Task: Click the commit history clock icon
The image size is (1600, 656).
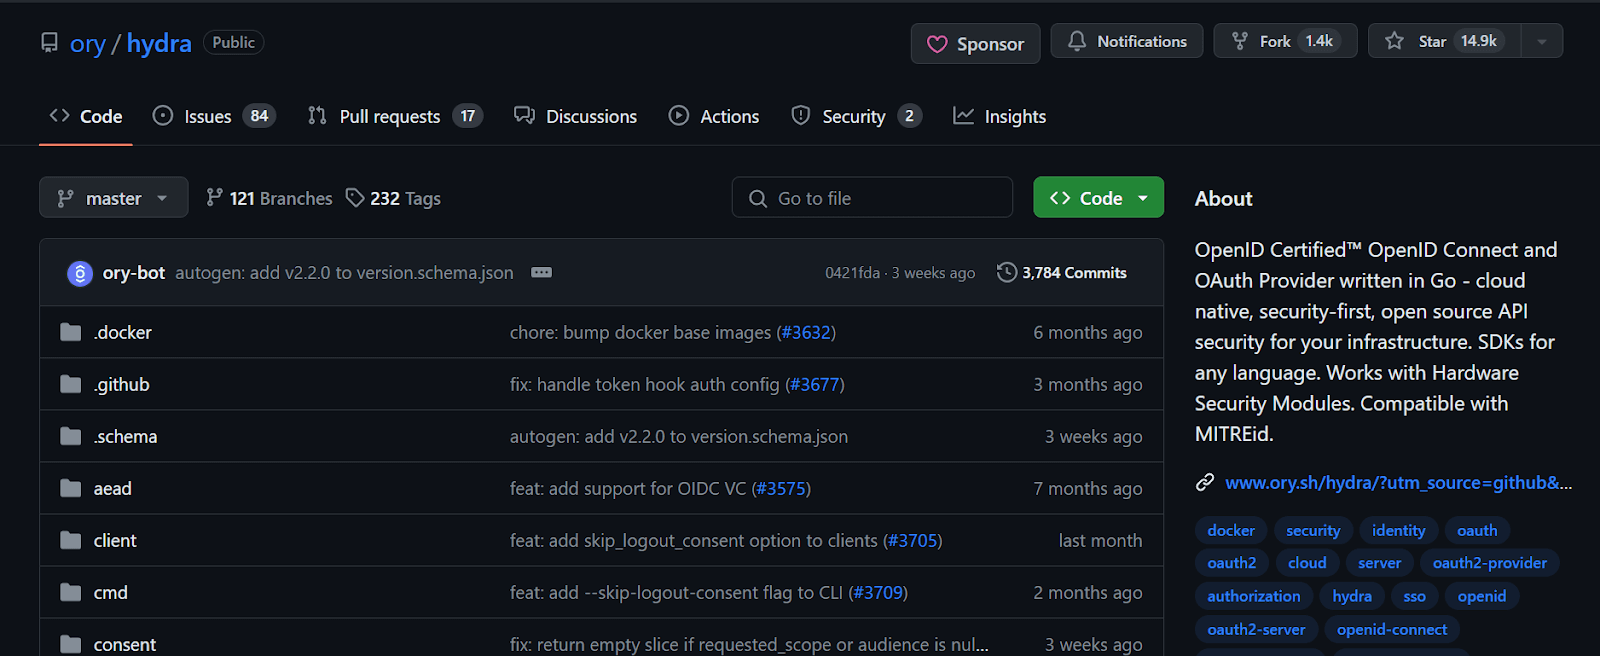Action: [1006, 273]
